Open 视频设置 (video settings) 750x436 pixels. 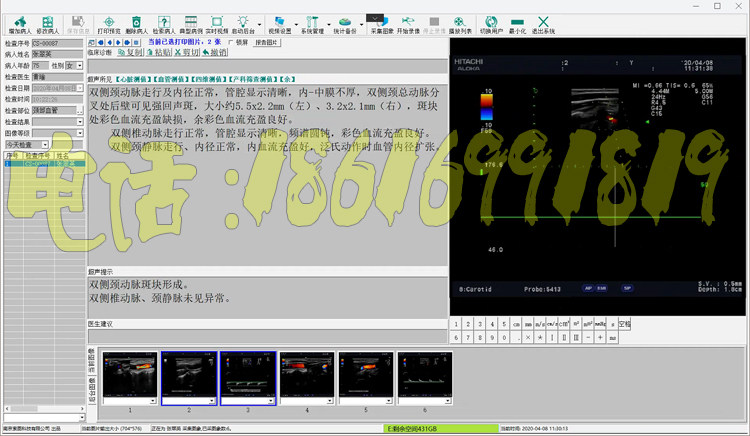[280, 25]
